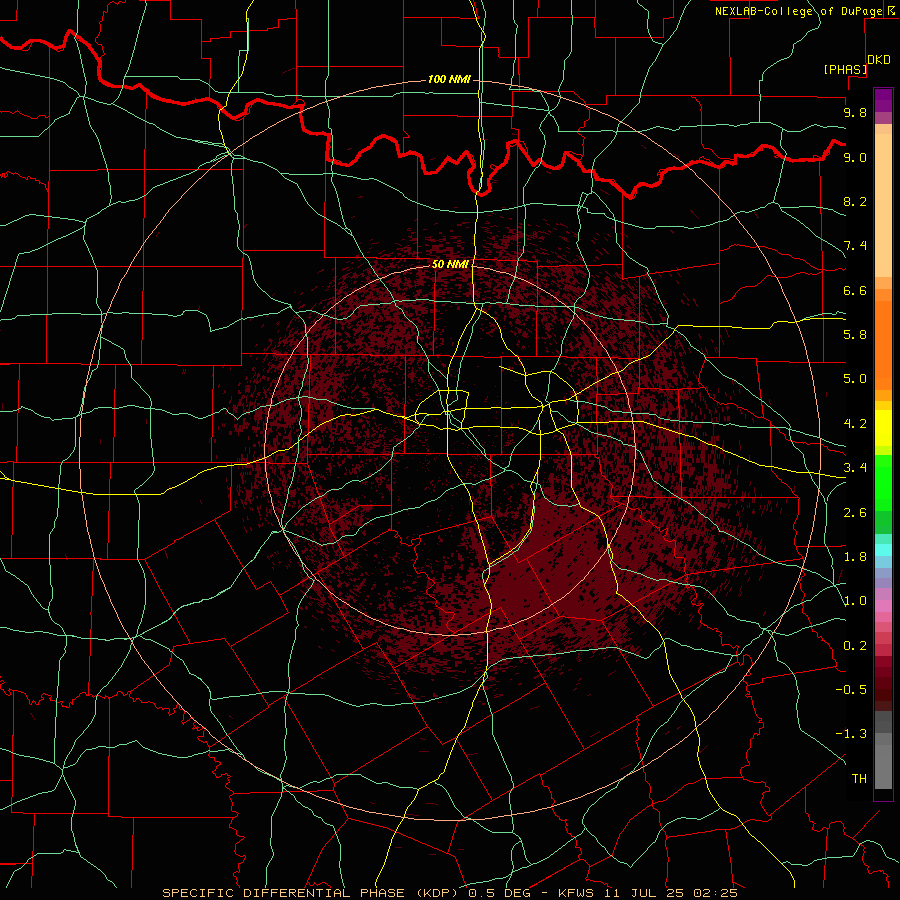Click the -1.3 value on the scale

click(851, 734)
